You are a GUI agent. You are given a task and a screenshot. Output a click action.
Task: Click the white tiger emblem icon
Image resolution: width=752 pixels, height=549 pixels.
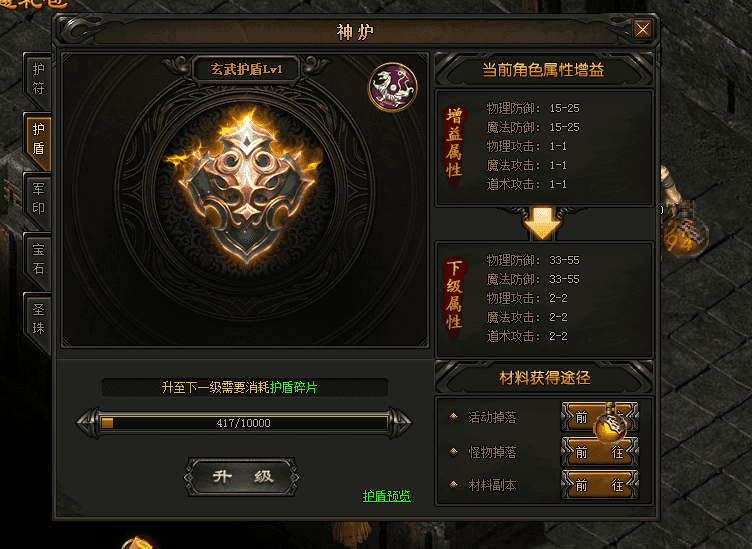[x=392, y=87]
